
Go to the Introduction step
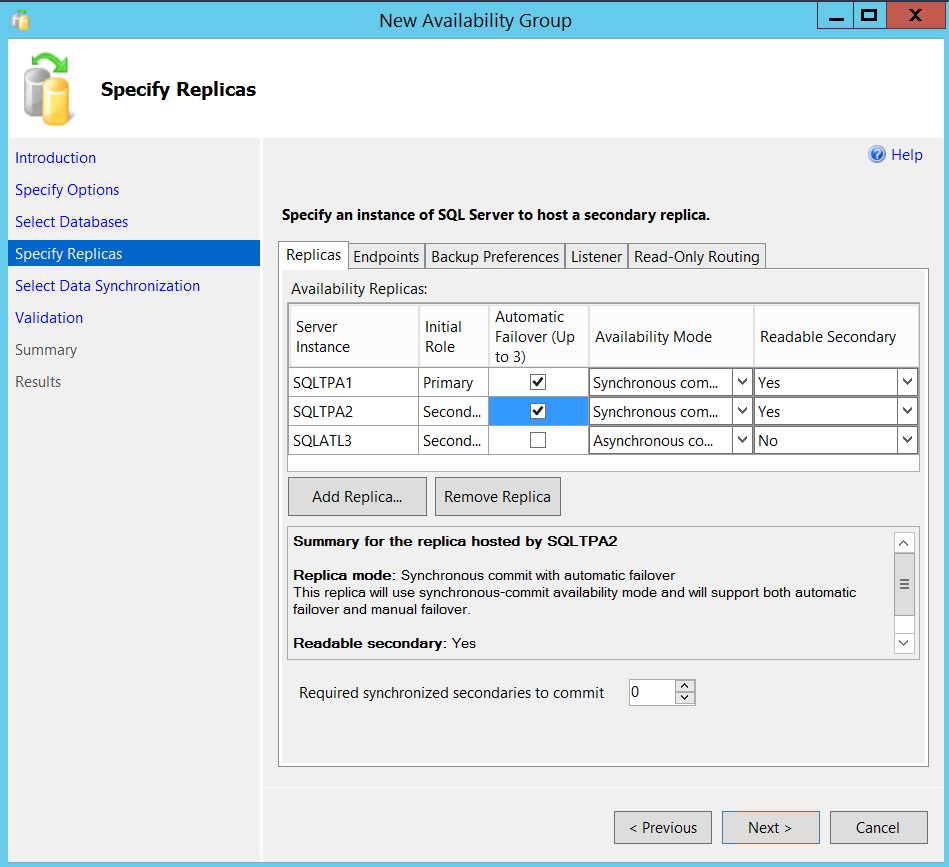tap(55, 157)
